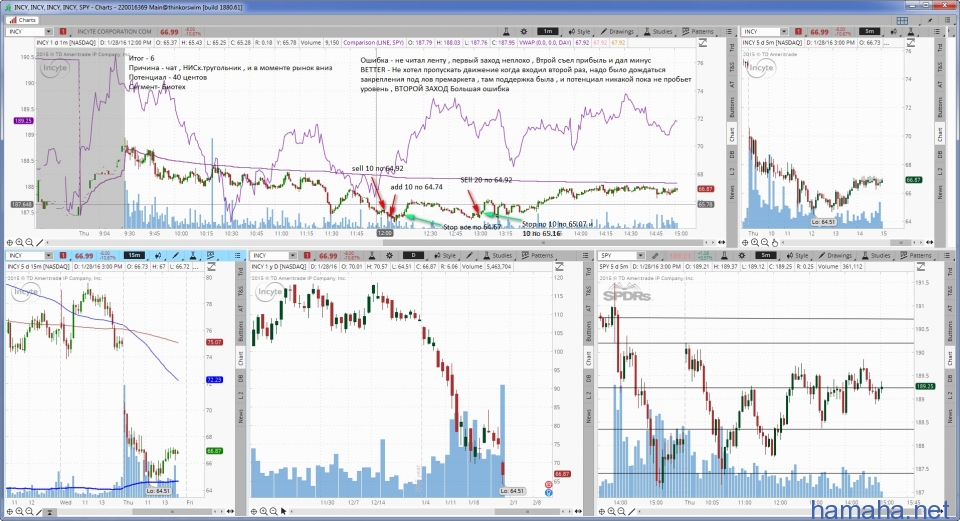Viewport: 960px width, 521px height.
Task: Open Patterns menu in top-left chart
Action: 697,31
